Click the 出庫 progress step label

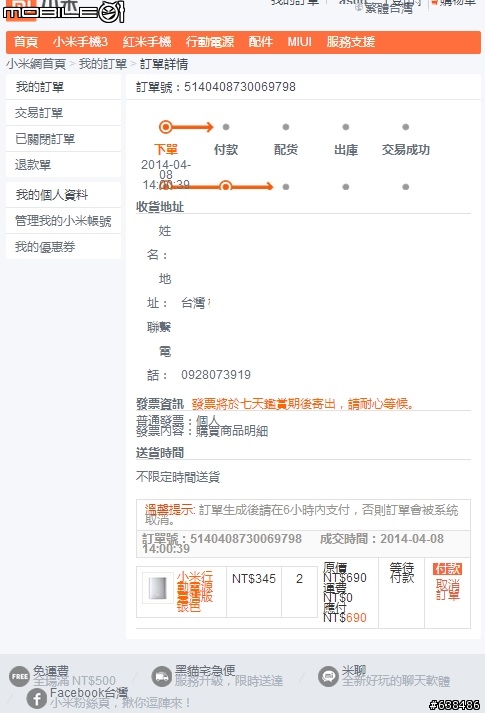click(346, 150)
